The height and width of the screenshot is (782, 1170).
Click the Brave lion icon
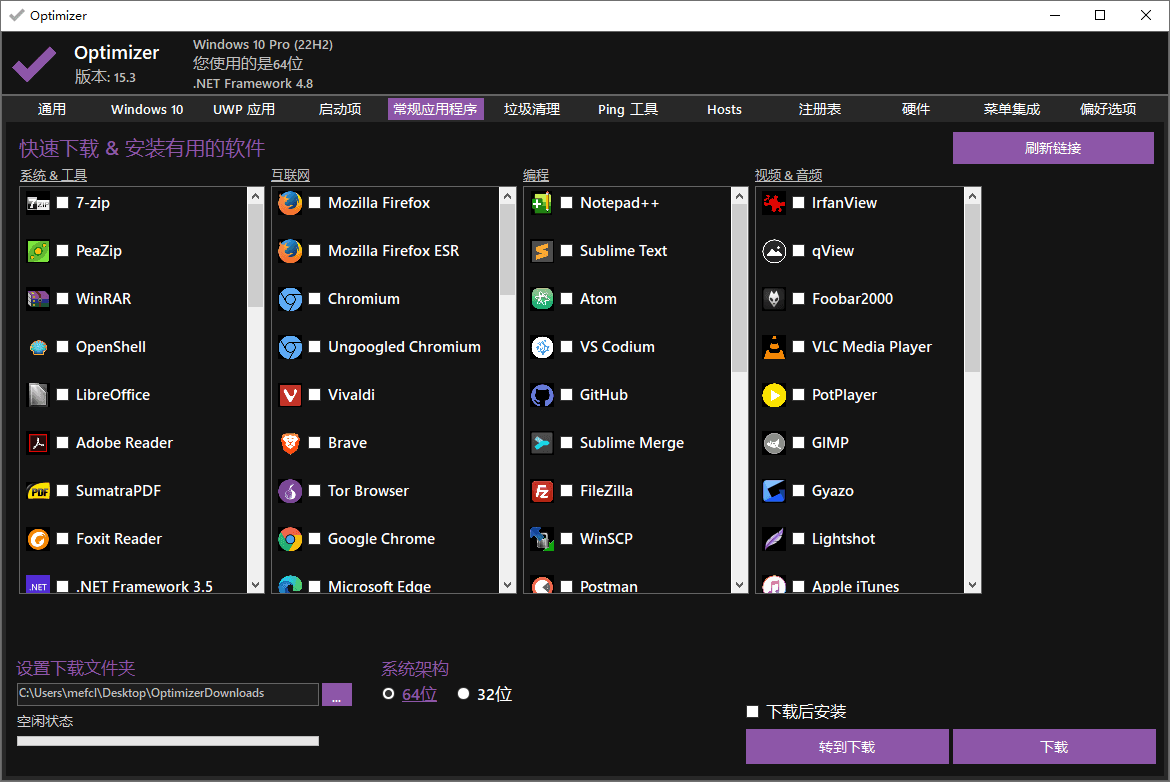point(290,442)
